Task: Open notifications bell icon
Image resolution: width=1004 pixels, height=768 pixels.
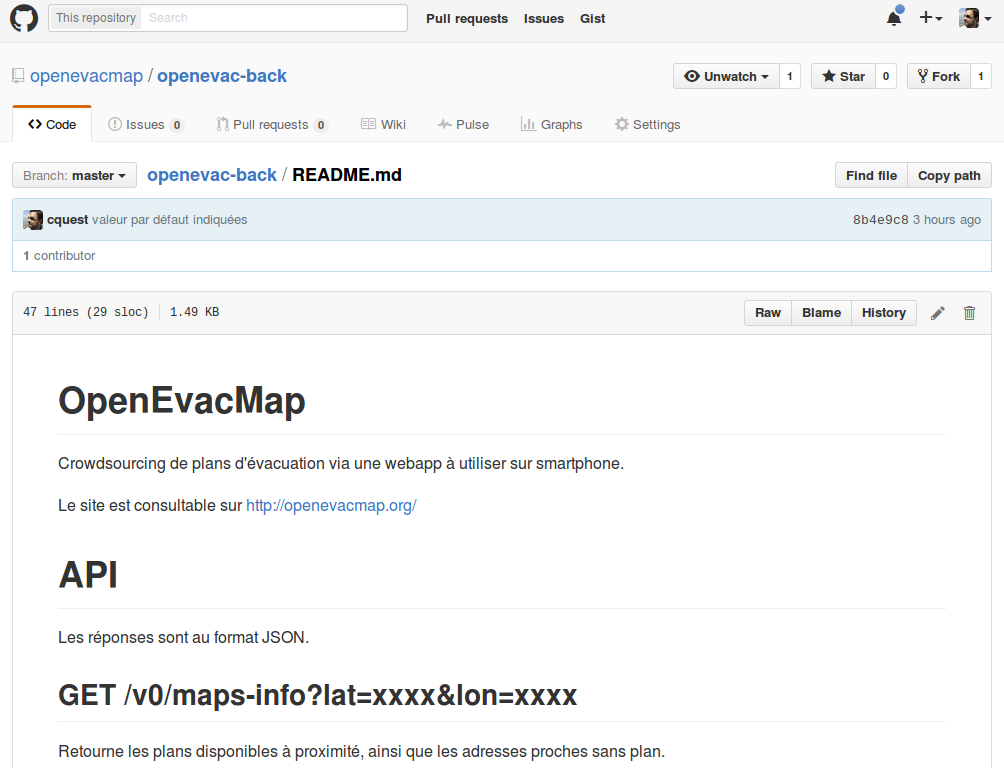Action: tap(895, 18)
